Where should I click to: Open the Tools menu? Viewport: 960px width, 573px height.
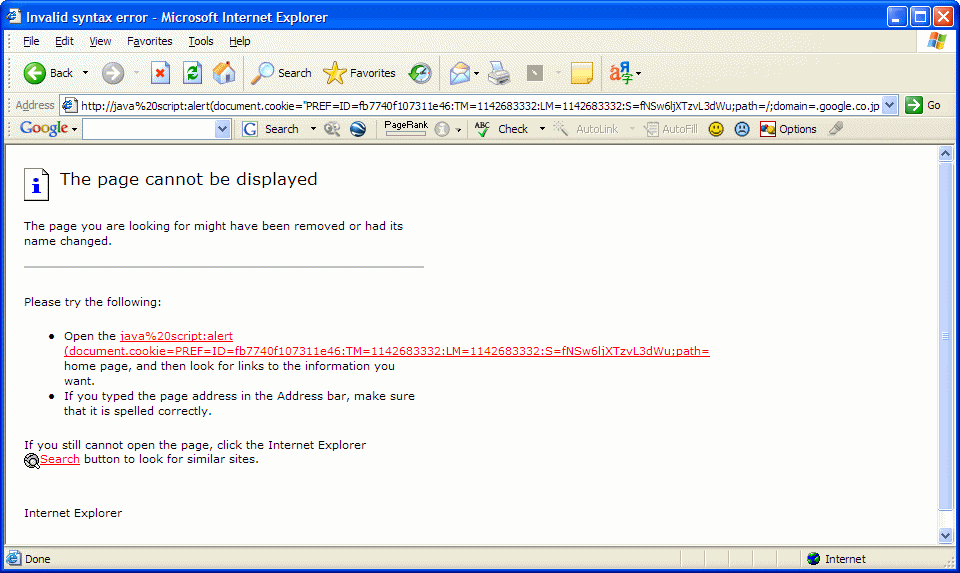coord(201,41)
